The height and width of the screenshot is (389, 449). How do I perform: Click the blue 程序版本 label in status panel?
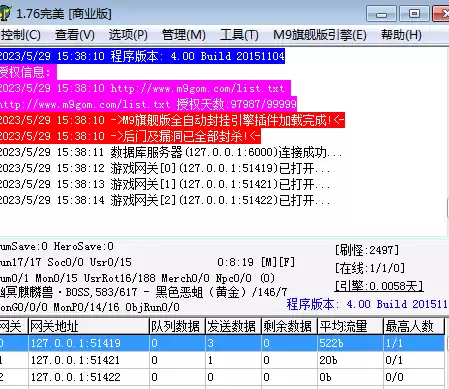pos(367,304)
